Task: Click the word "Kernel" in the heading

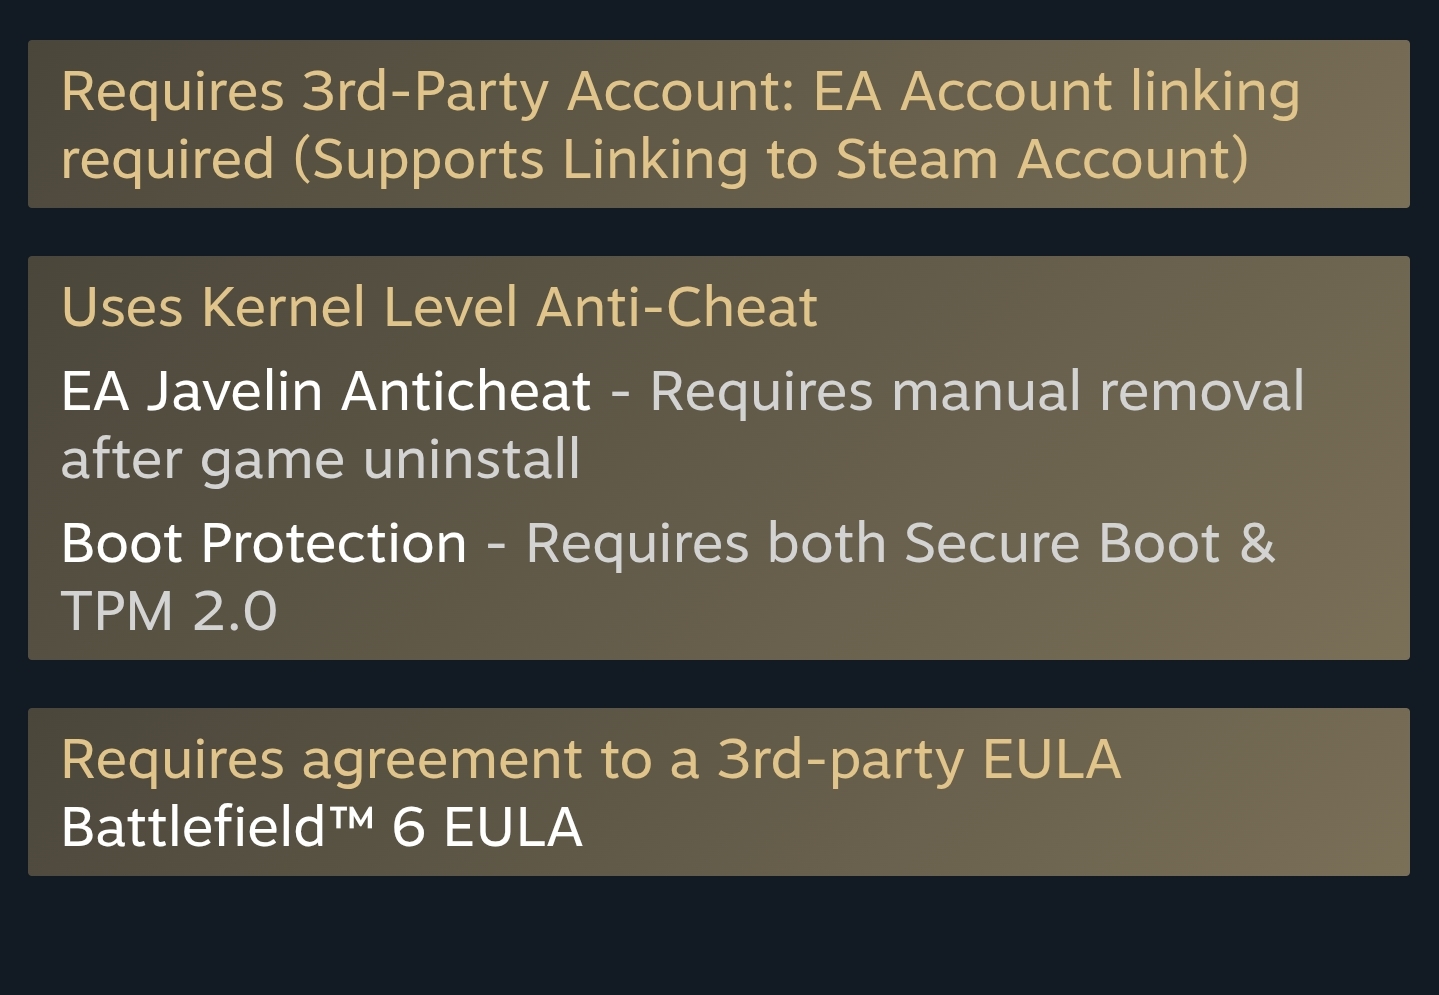Action: coord(283,307)
